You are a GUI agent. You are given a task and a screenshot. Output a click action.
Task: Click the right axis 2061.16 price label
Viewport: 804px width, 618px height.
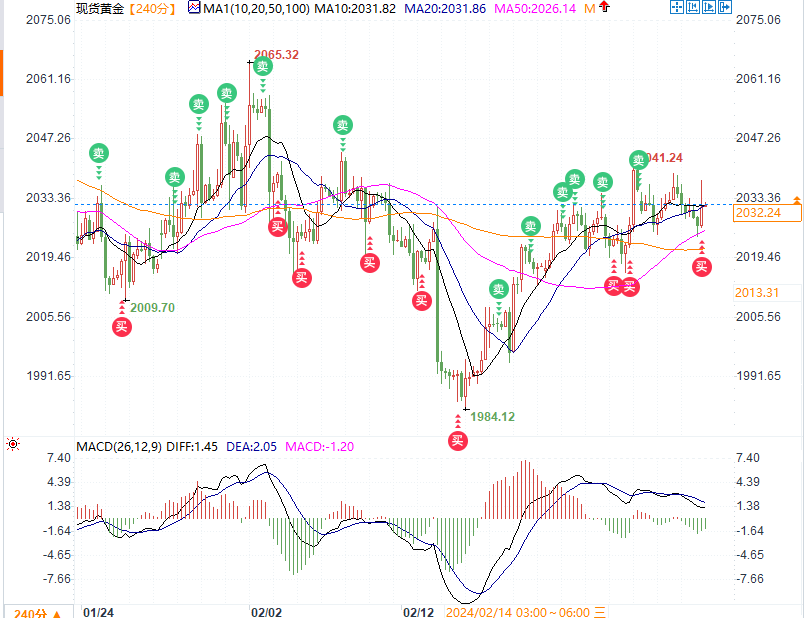[x=758, y=79]
